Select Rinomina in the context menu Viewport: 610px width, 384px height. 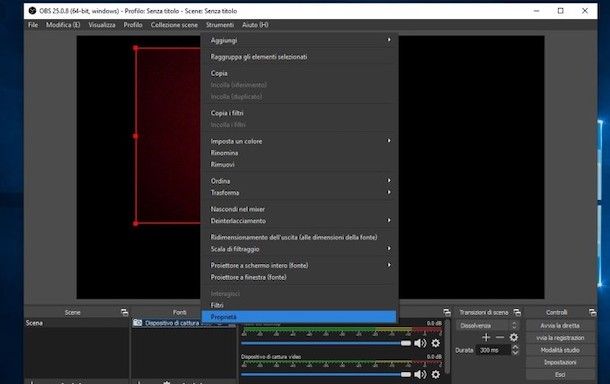pos(300,153)
